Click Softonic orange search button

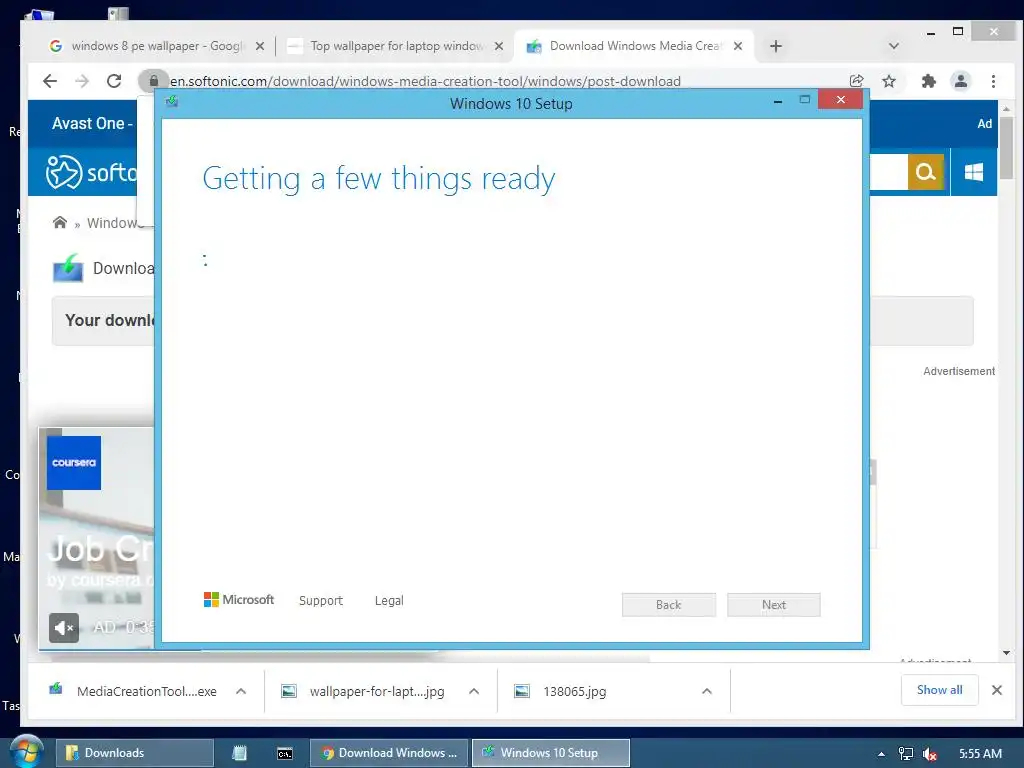coord(925,172)
